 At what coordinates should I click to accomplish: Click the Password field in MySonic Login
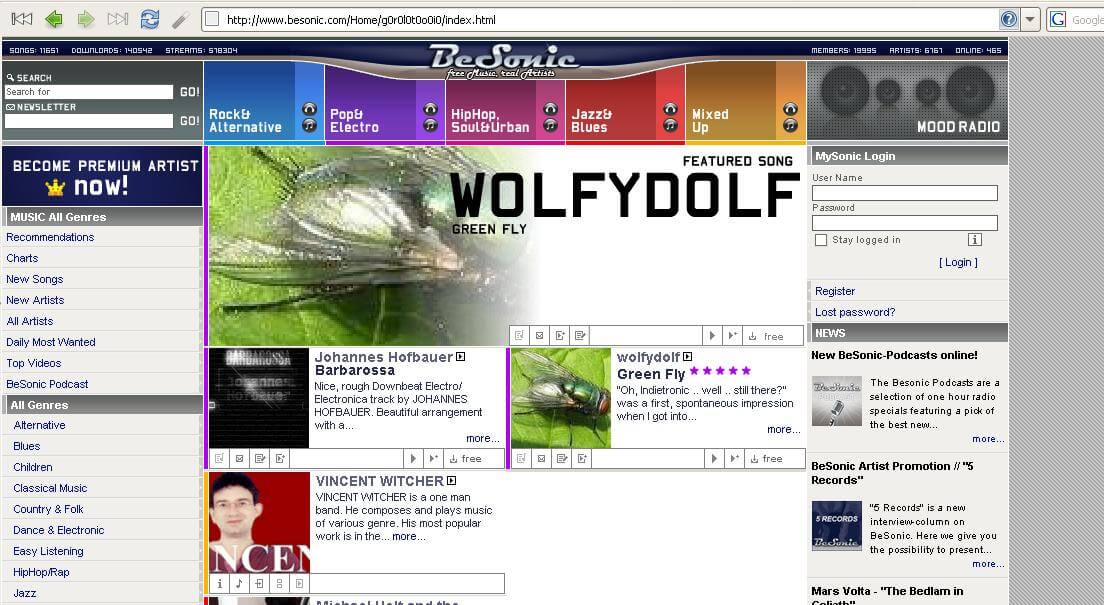coord(905,223)
